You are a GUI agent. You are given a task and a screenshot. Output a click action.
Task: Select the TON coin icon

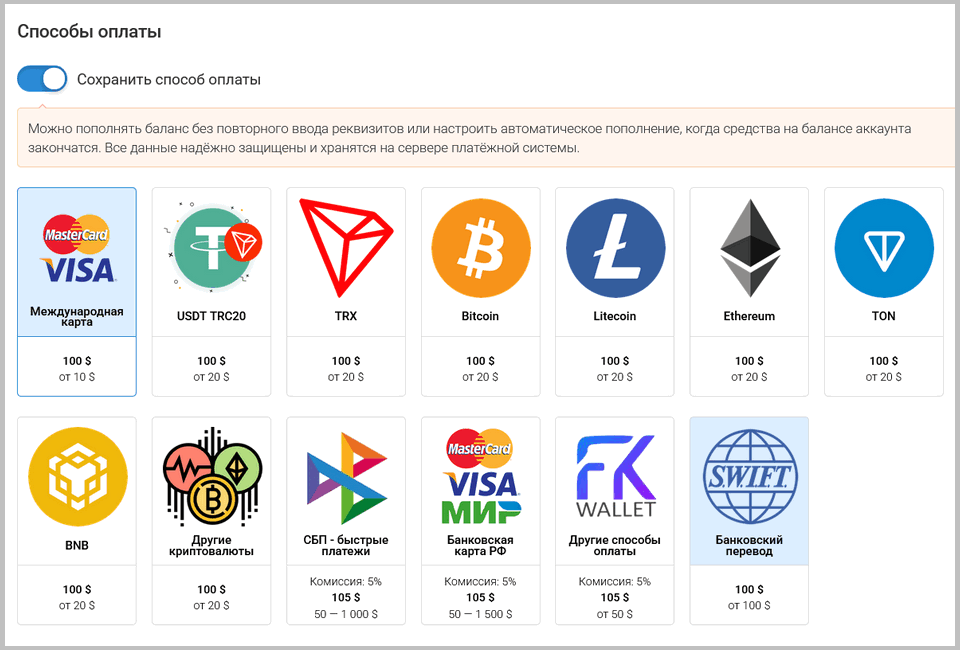click(x=883, y=248)
